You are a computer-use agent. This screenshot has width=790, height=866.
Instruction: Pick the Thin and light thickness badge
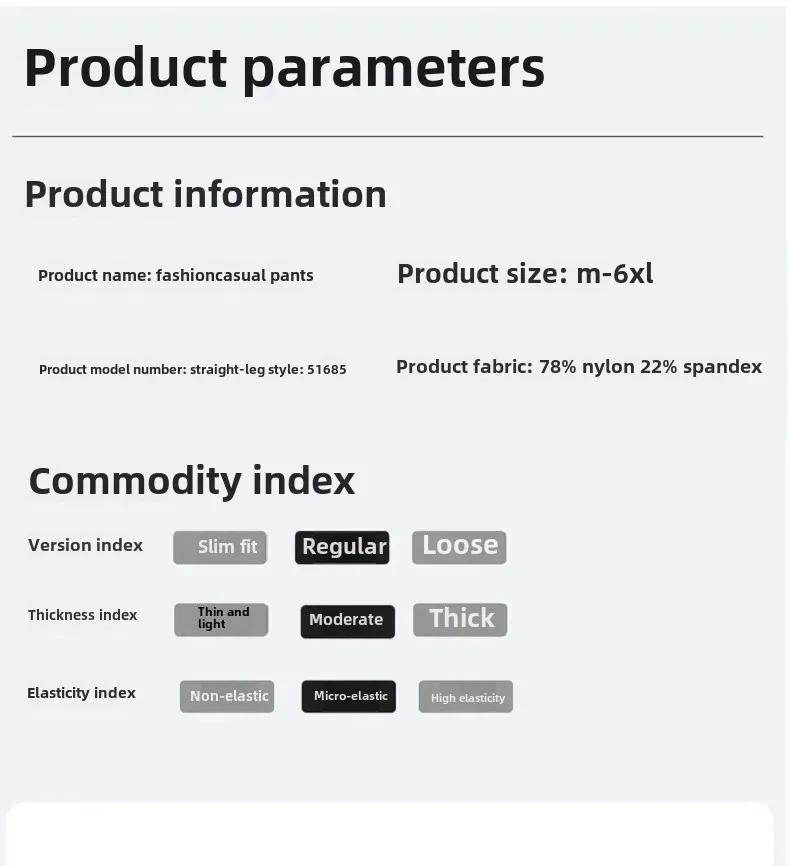[221, 620]
